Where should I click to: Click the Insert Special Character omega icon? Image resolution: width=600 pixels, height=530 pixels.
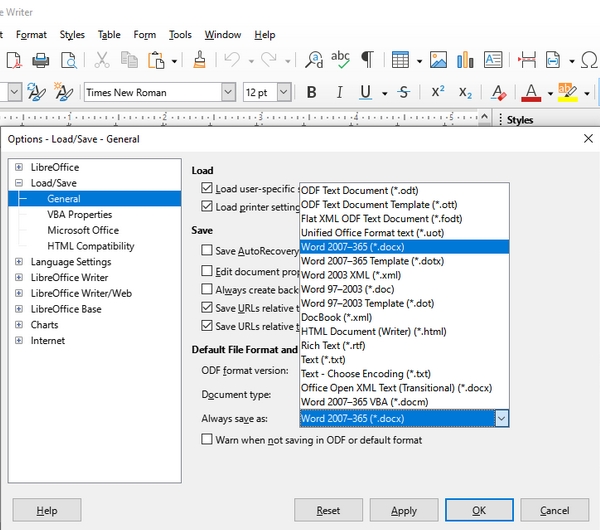coord(589,60)
